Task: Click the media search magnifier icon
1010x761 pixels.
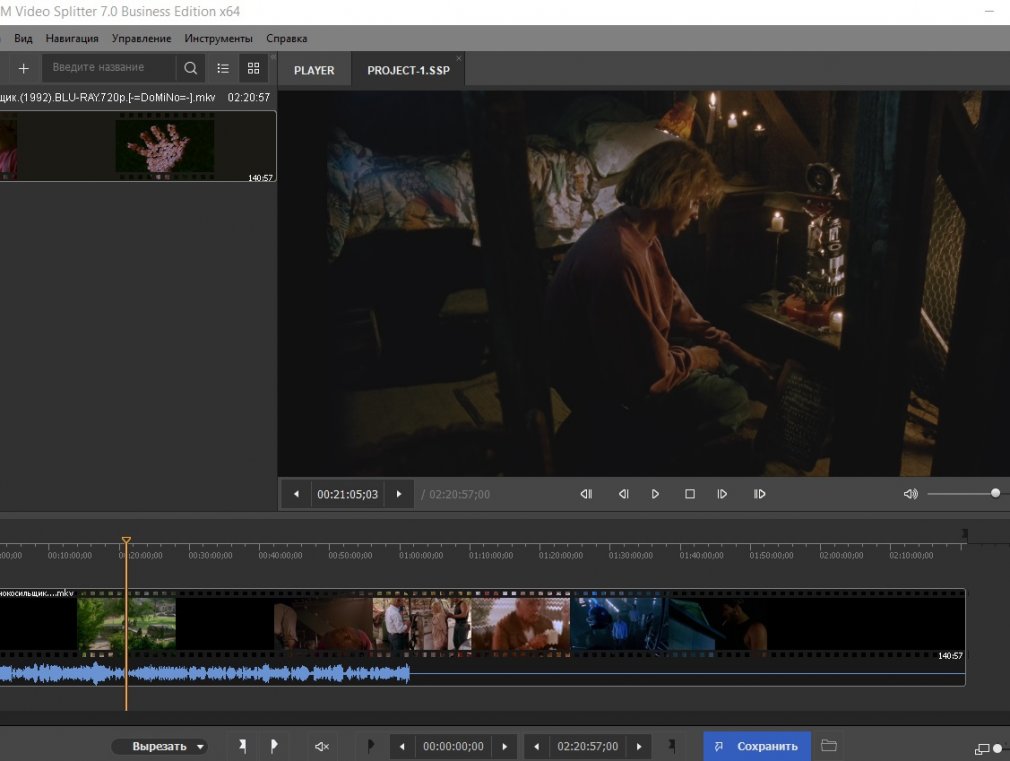Action: pos(191,68)
